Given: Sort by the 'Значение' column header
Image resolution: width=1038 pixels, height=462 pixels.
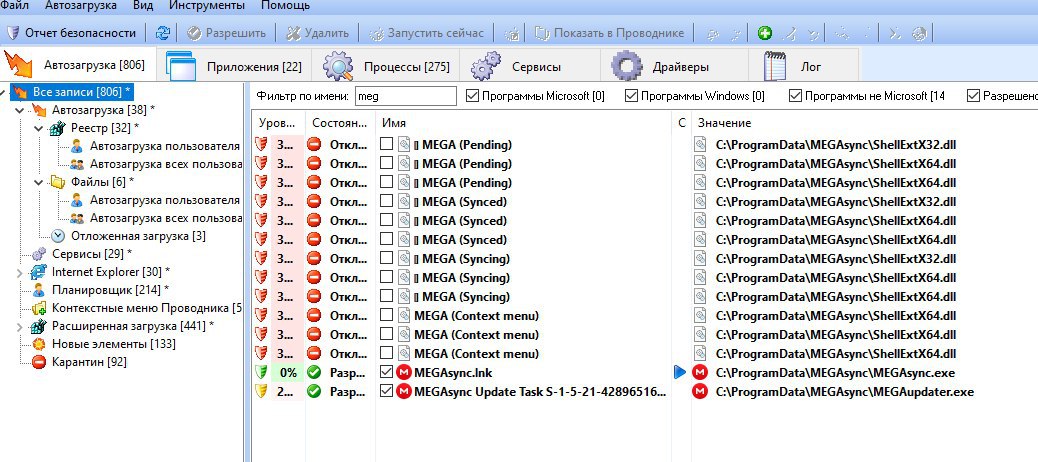Looking at the screenshot, I should point(864,123).
